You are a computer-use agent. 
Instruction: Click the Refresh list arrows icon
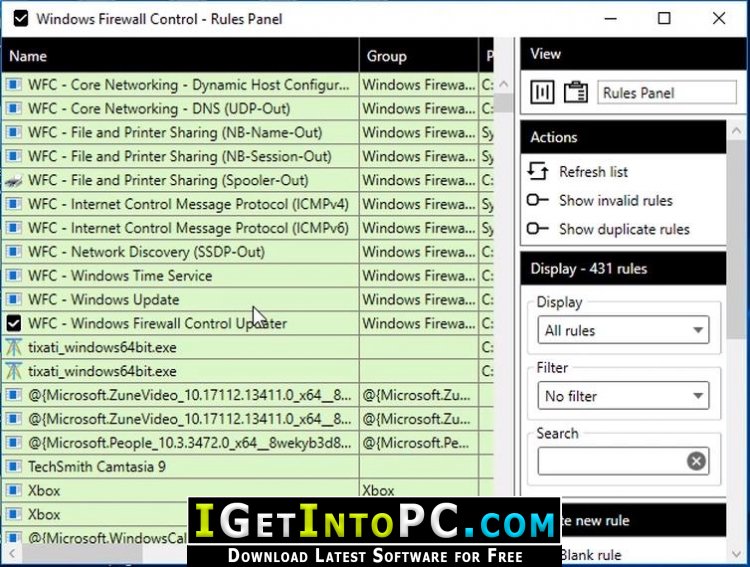[538, 171]
